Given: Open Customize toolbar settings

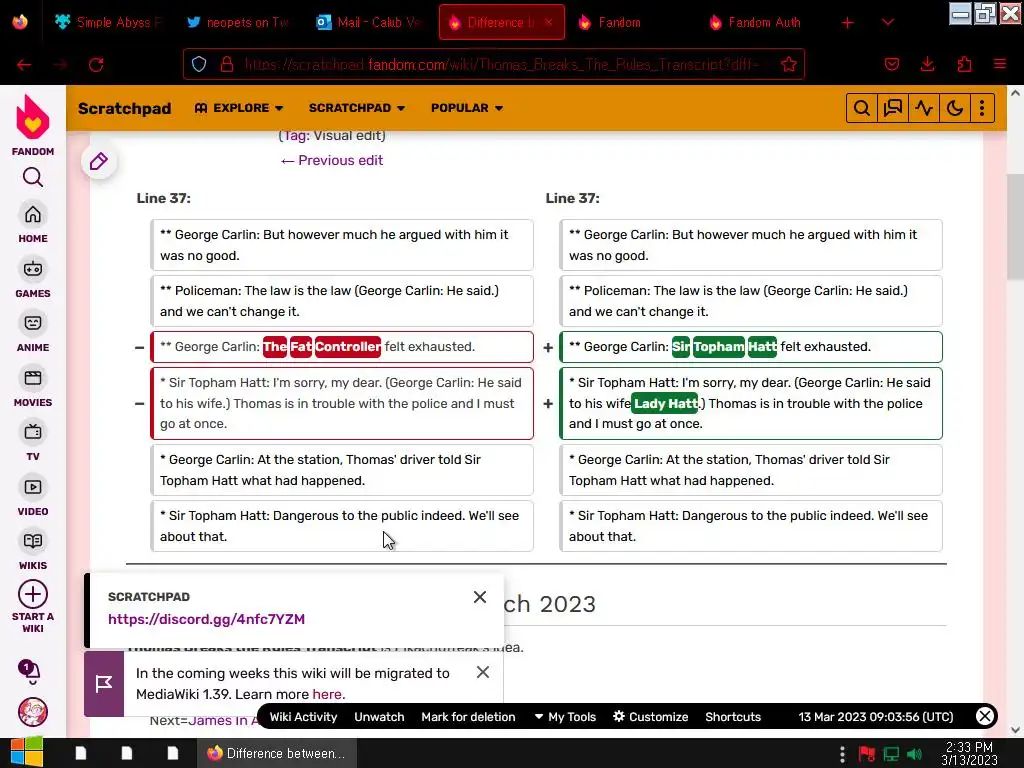Looking at the screenshot, I should coord(650,717).
